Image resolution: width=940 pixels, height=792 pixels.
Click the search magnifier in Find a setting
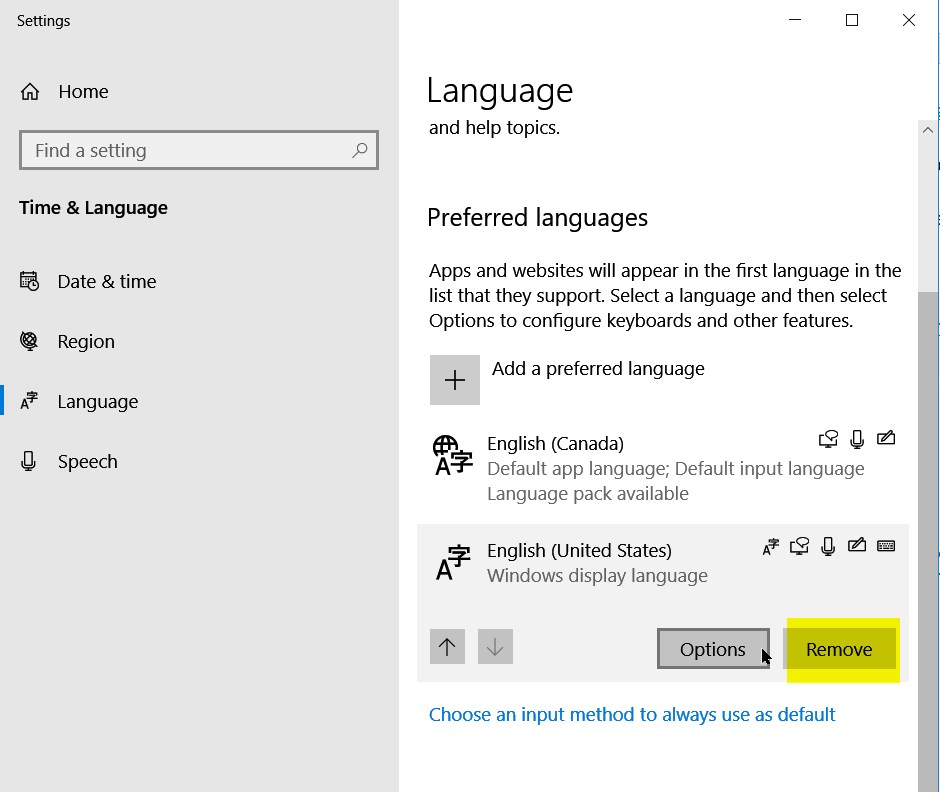click(360, 150)
